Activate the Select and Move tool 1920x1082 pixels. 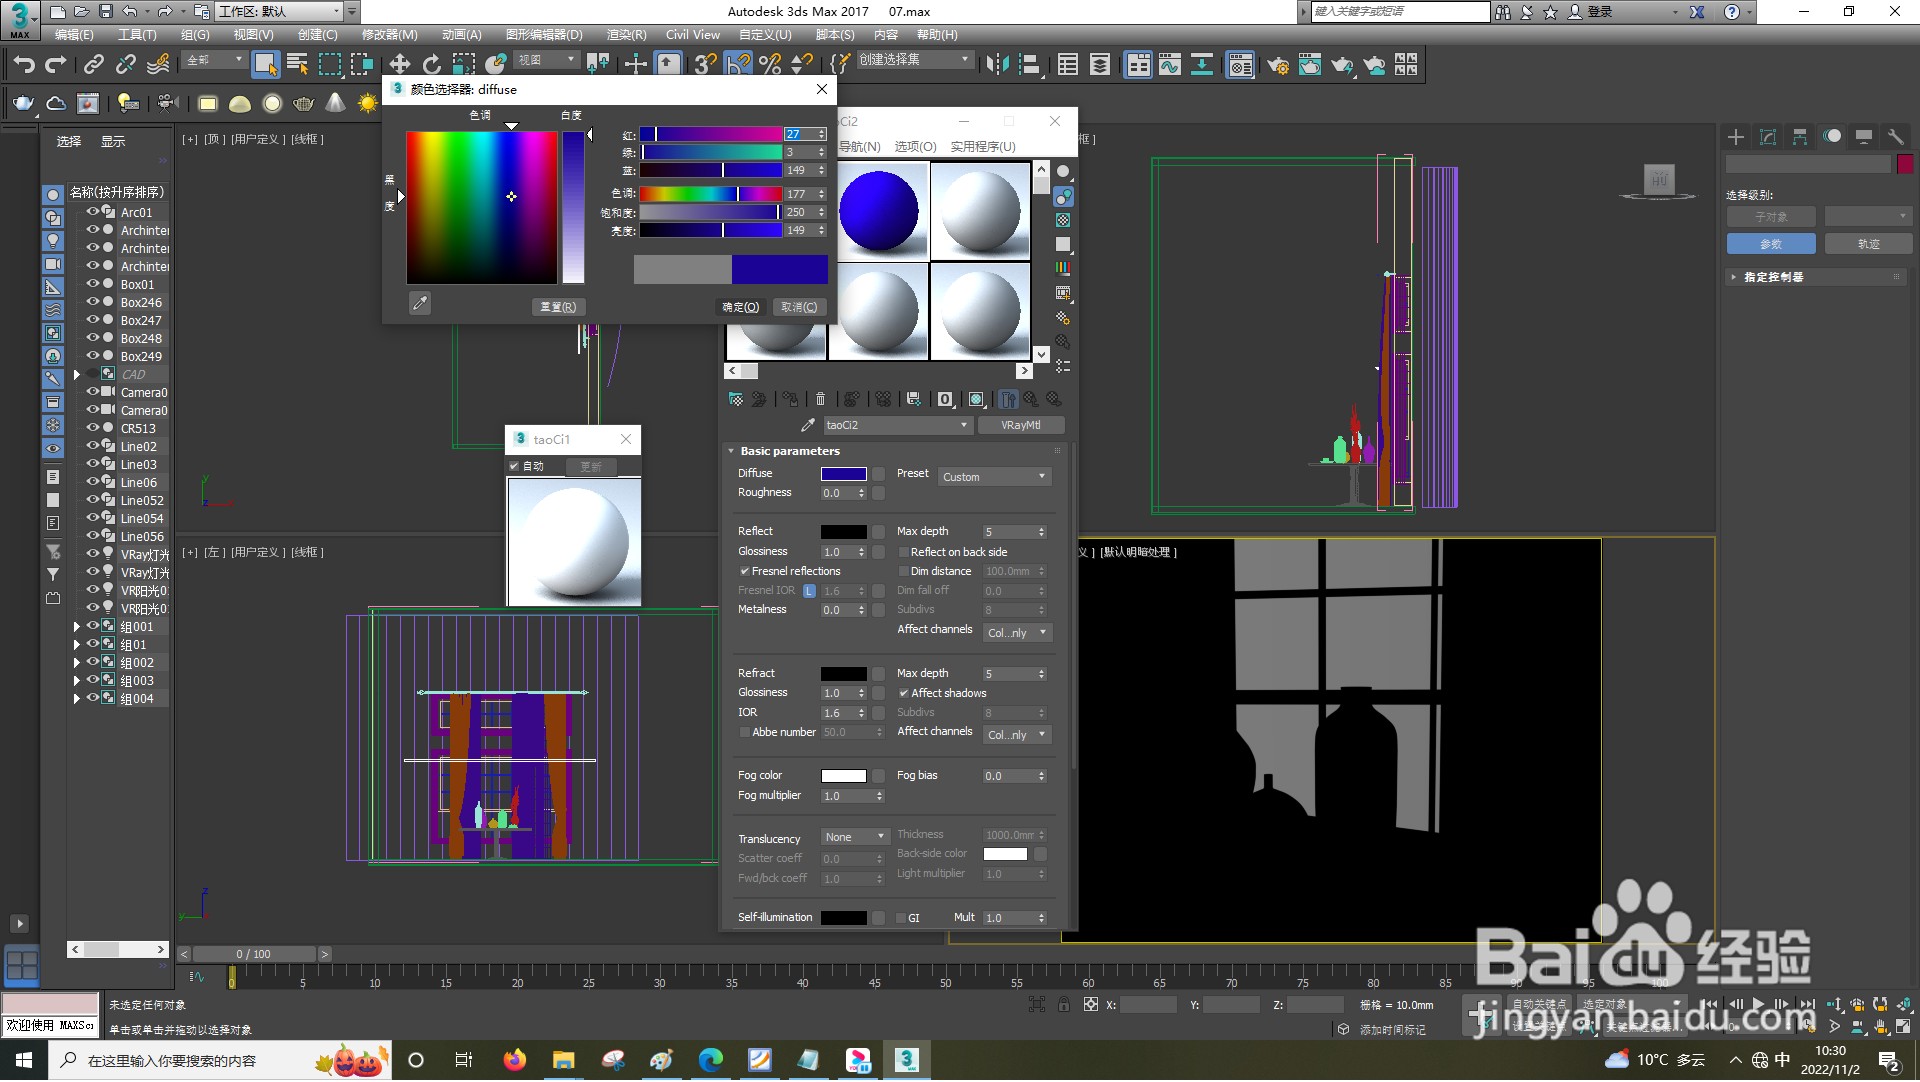tap(399, 65)
